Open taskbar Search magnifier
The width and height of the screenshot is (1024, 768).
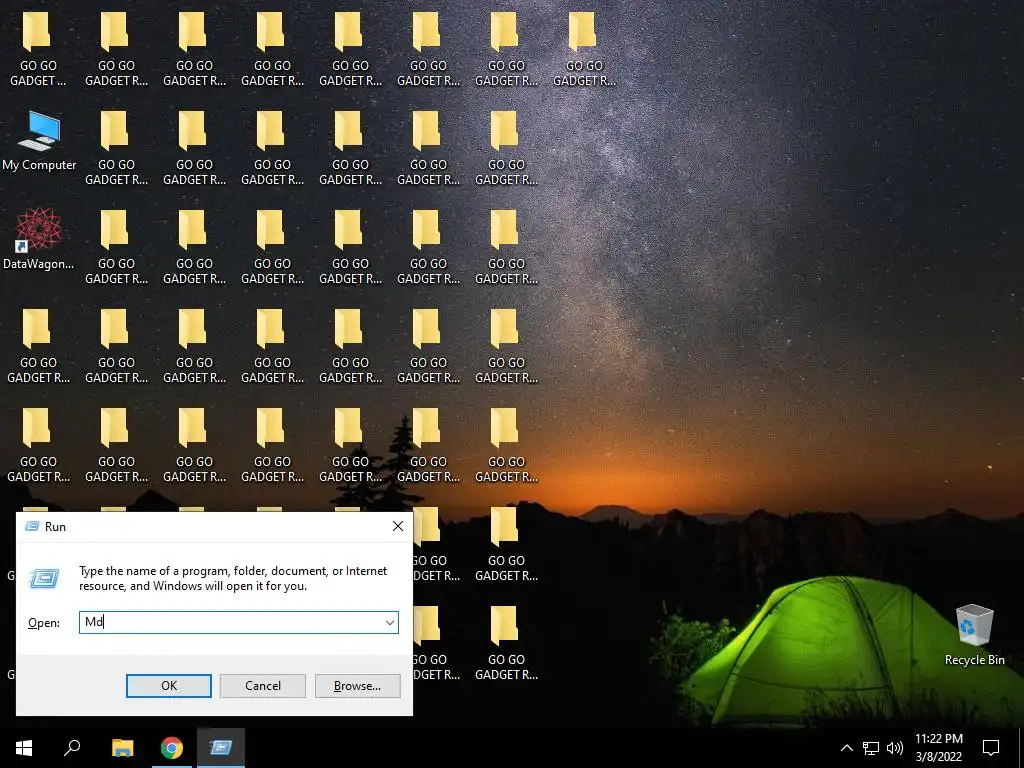[x=72, y=748]
